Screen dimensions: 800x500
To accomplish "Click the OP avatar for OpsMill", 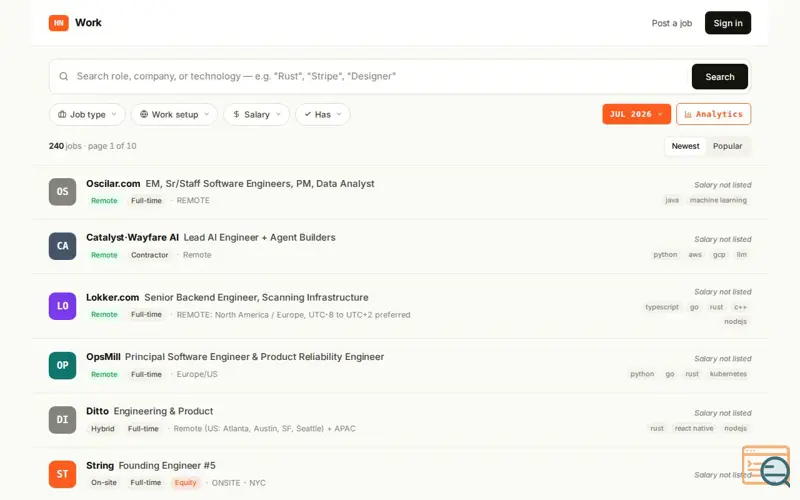I will (62, 365).
